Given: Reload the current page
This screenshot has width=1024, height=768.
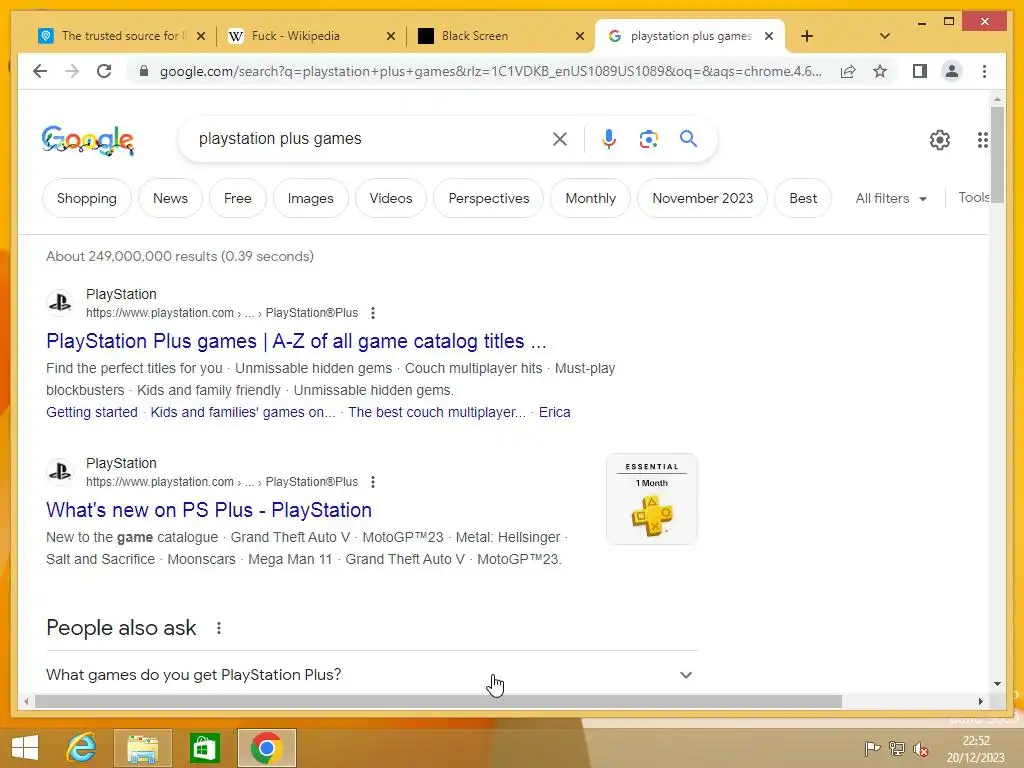Looking at the screenshot, I should 104,71.
